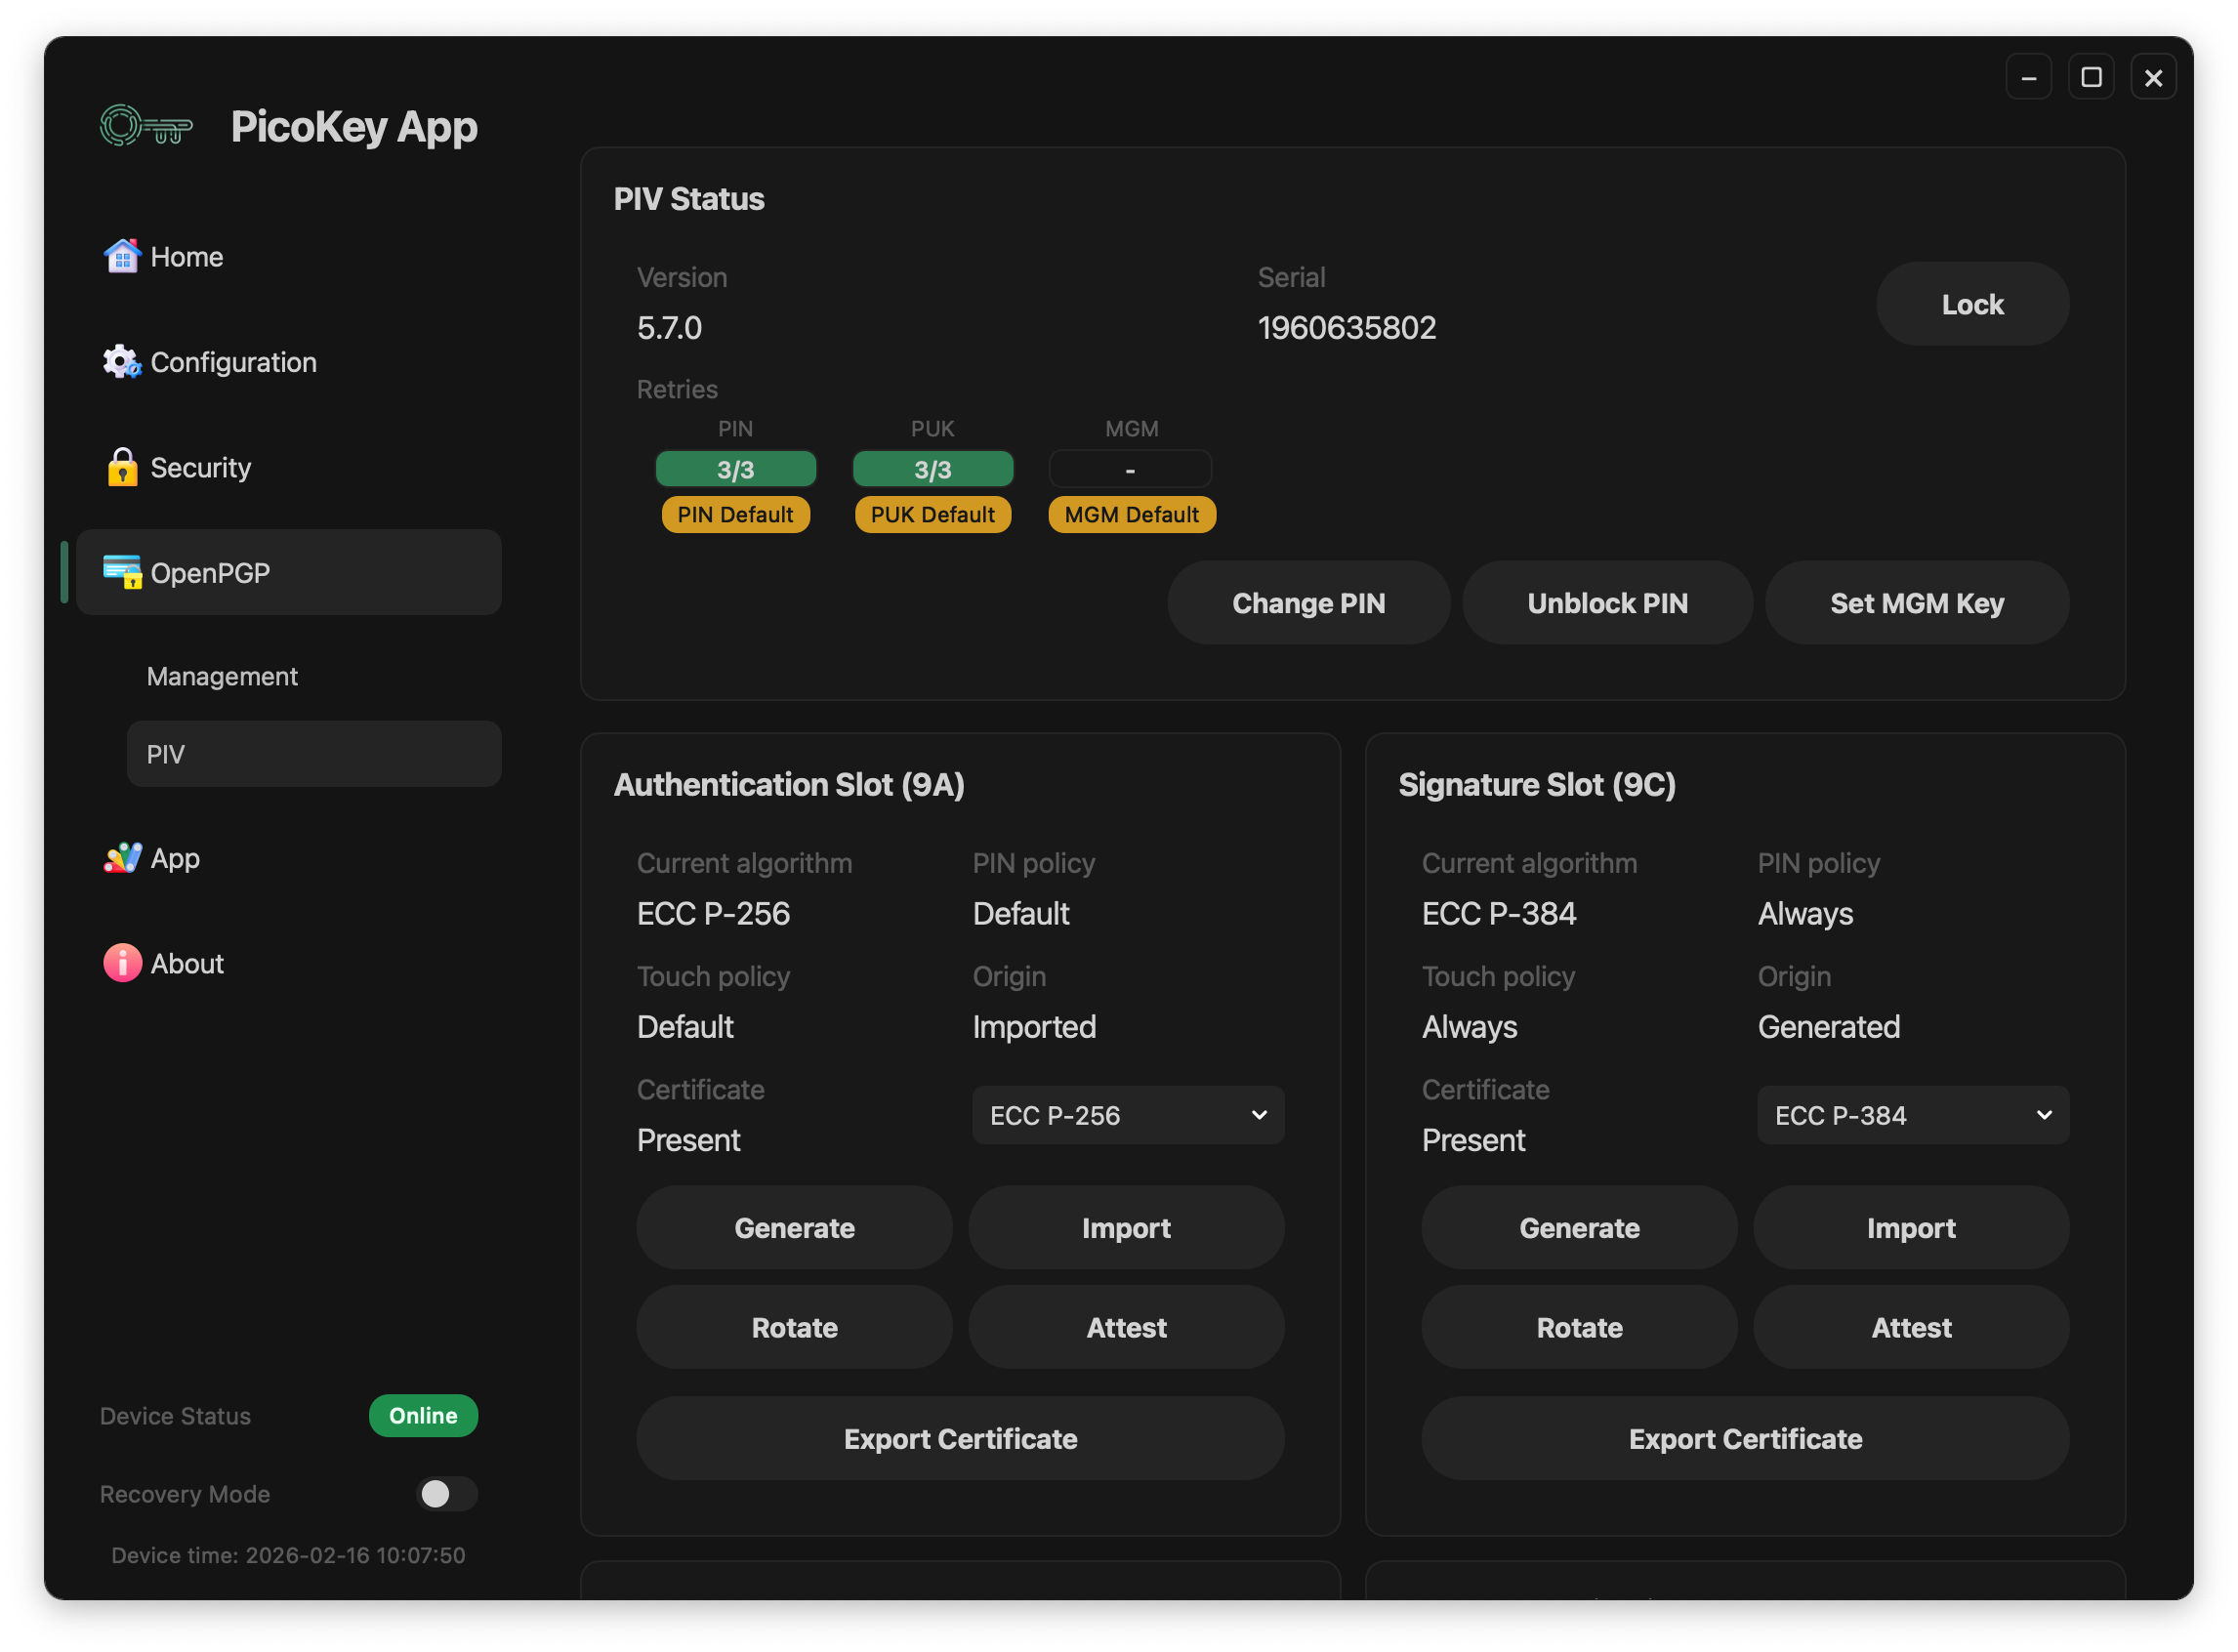Click the PicoKey key logo
Viewport: 2238px width, 1652px height.
coord(146,127)
